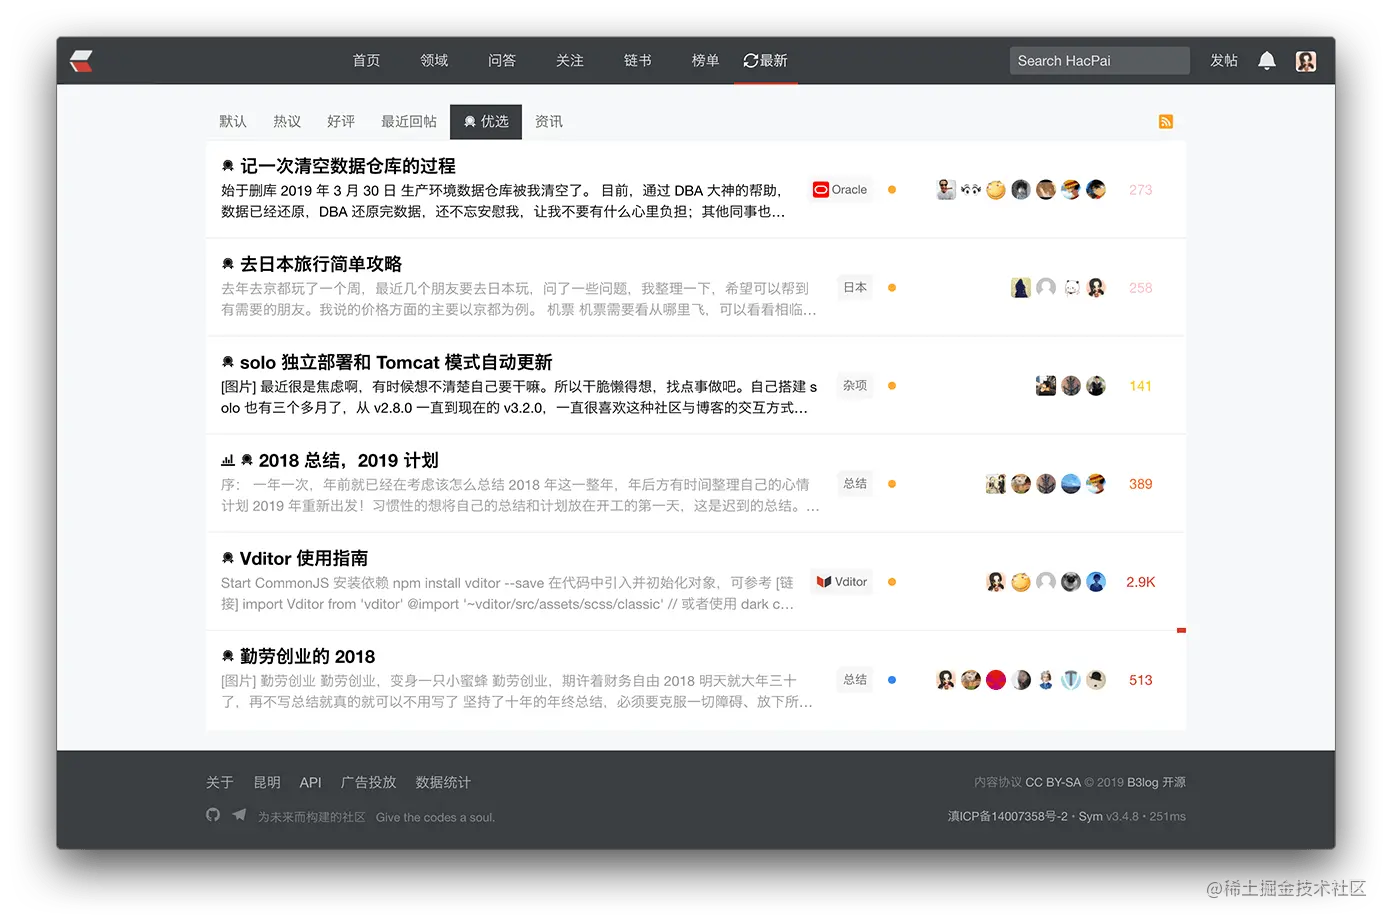
Task: Open 领域 in the top navigation
Action: (434, 61)
